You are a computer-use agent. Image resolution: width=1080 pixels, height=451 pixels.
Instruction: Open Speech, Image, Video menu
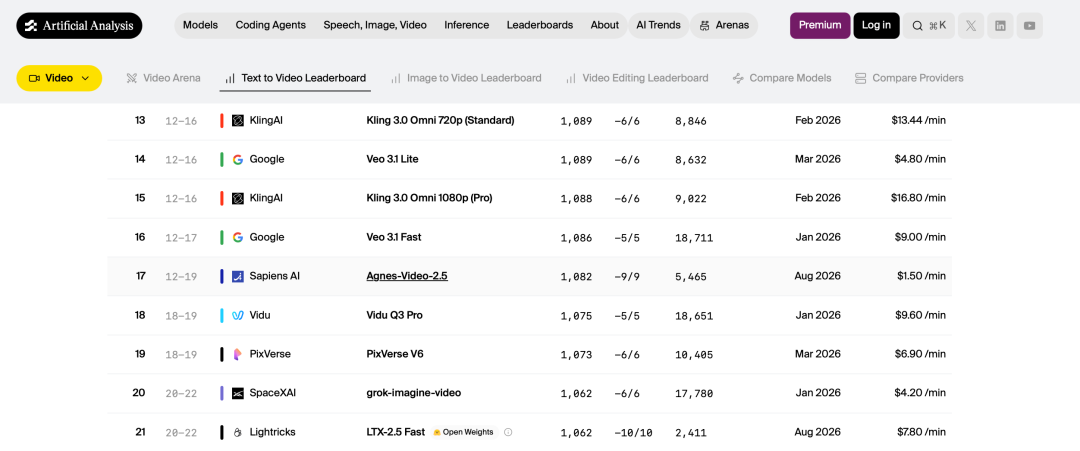click(375, 25)
